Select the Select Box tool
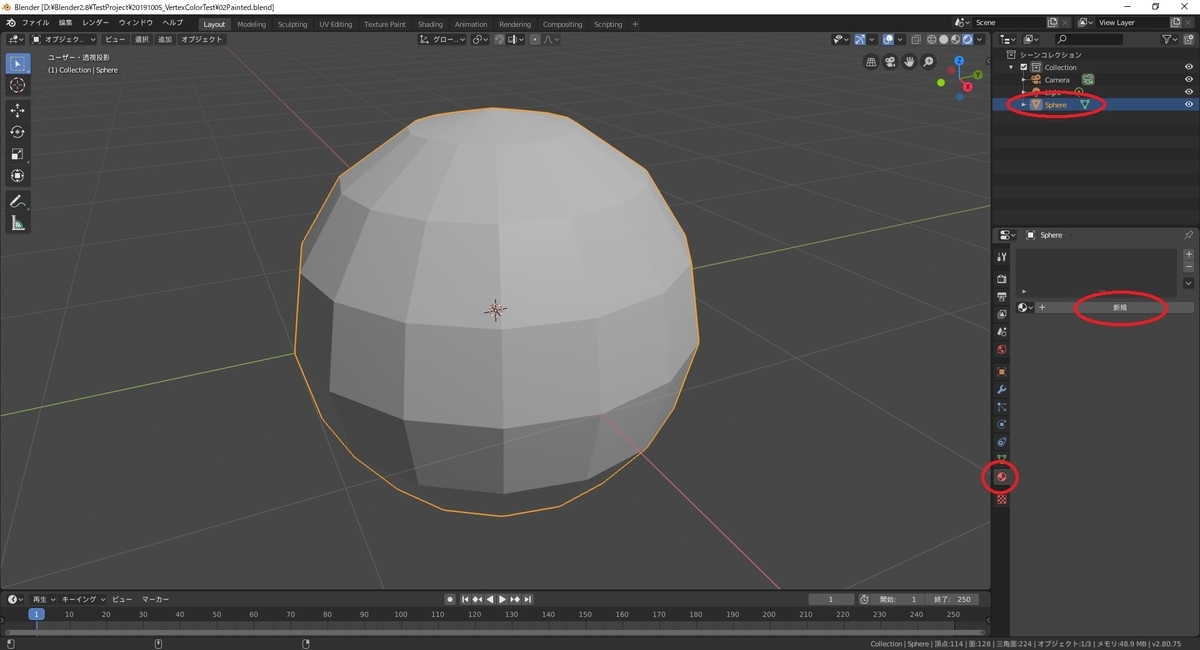 click(17, 63)
